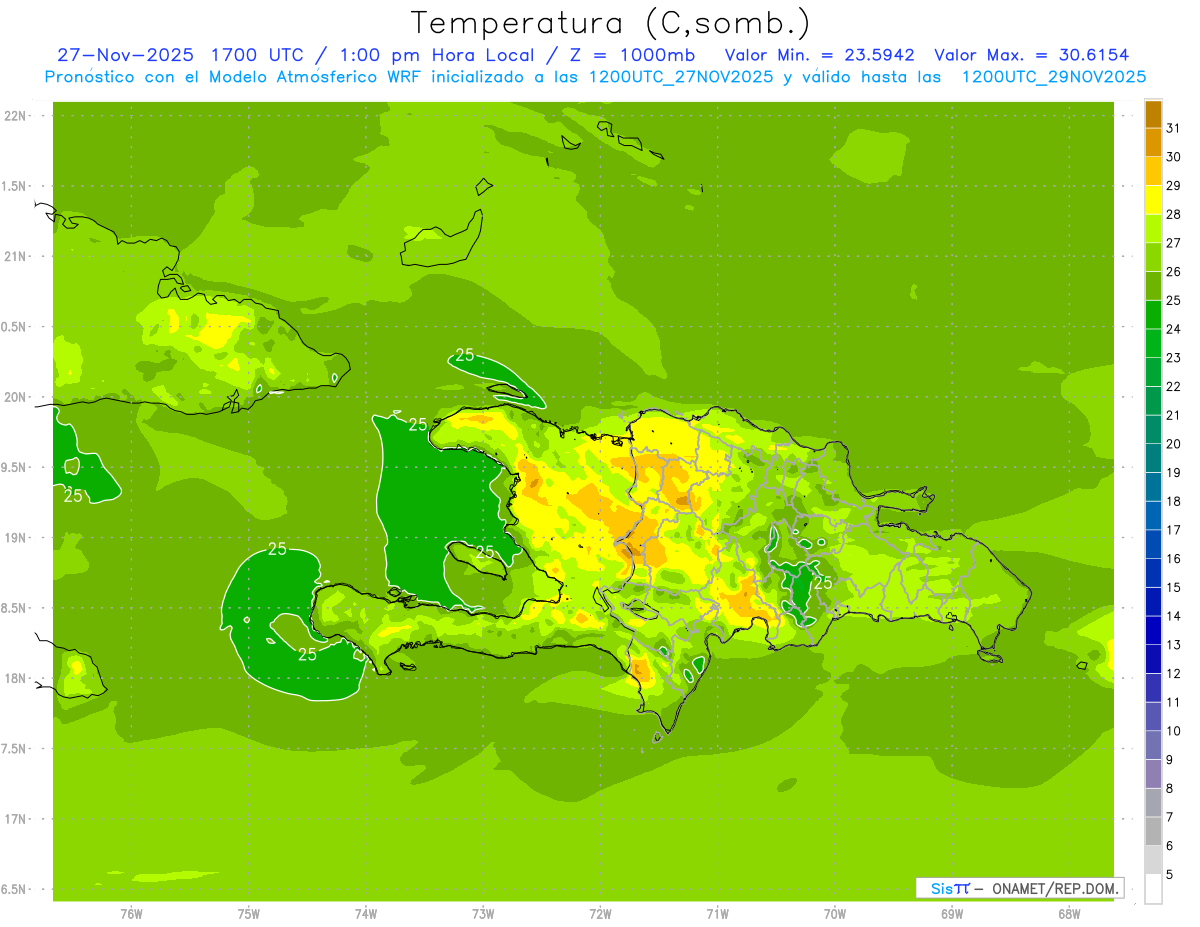Click the 25 contour label inside the Dominican Republic

pyautogui.click(x=824, y=583)
